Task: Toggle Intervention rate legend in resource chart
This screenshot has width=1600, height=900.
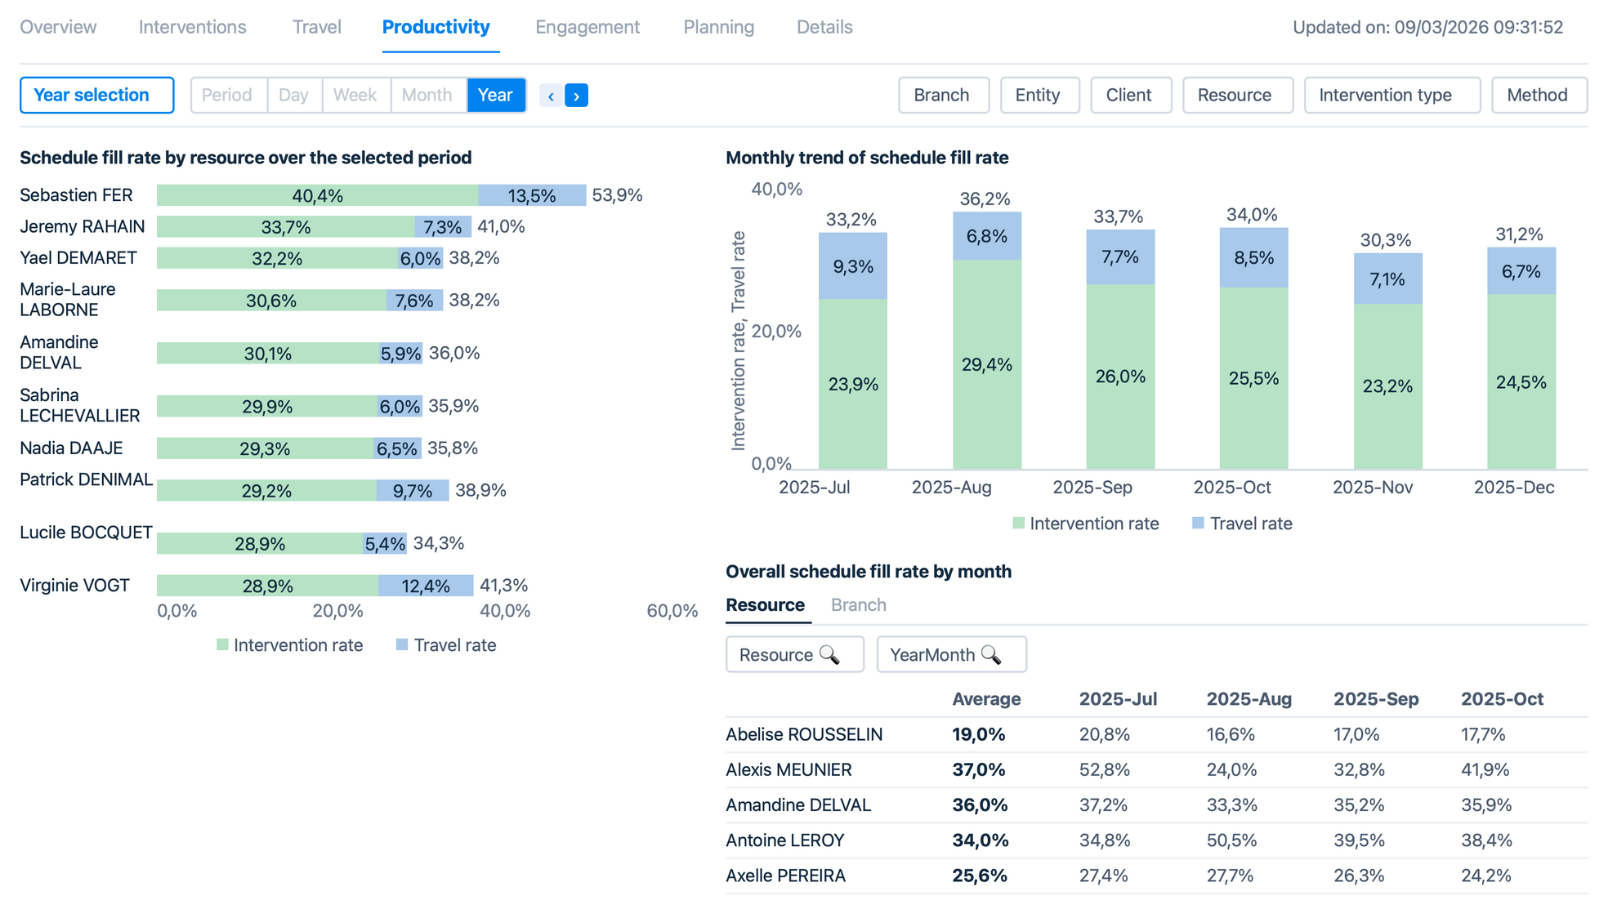Action: (290, 645)
